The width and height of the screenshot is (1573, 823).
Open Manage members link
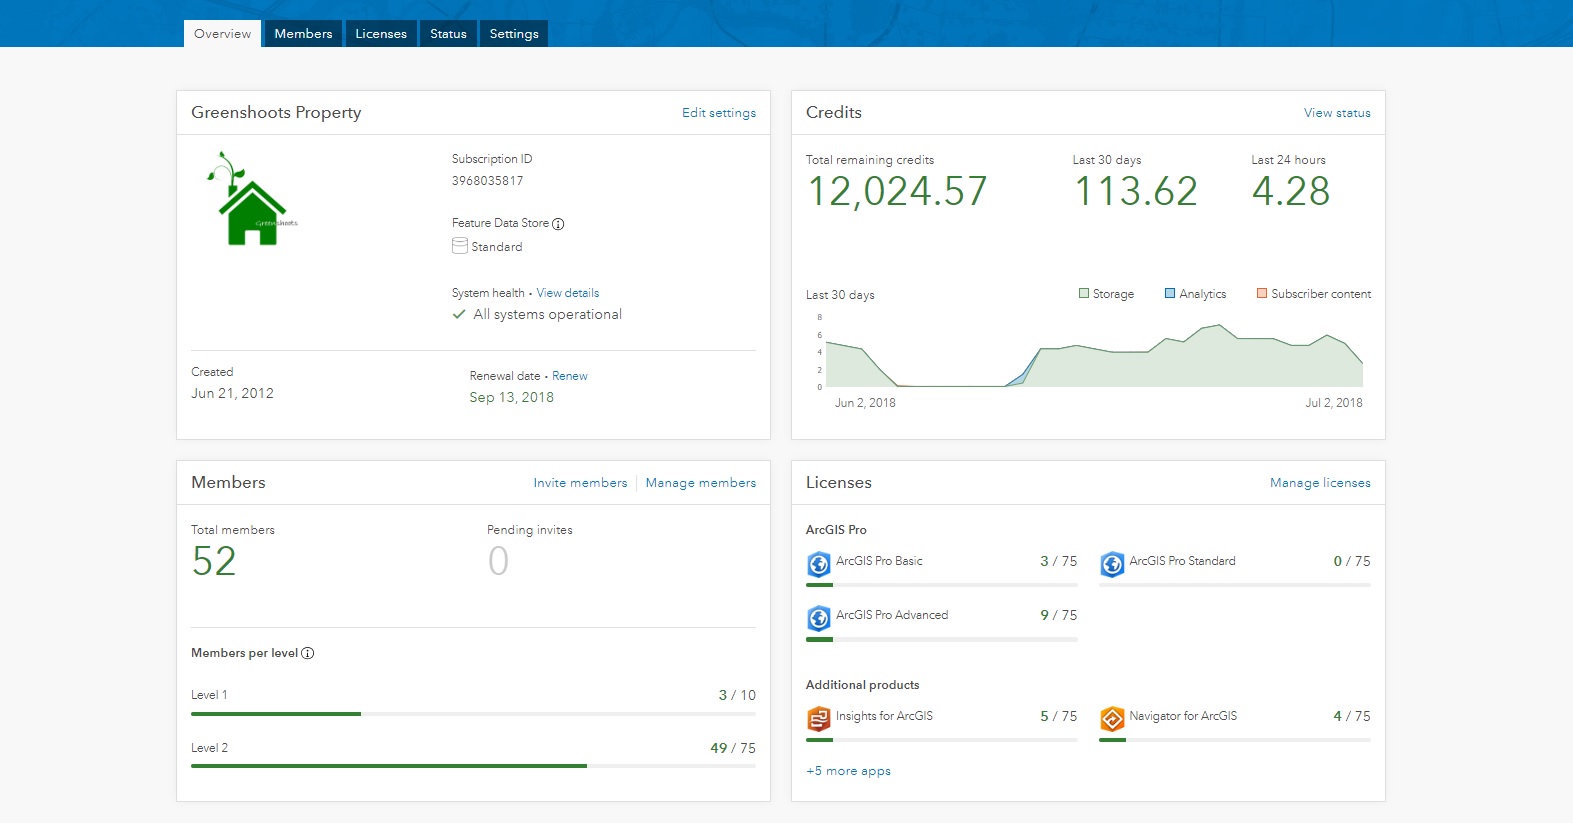point(701,483)
